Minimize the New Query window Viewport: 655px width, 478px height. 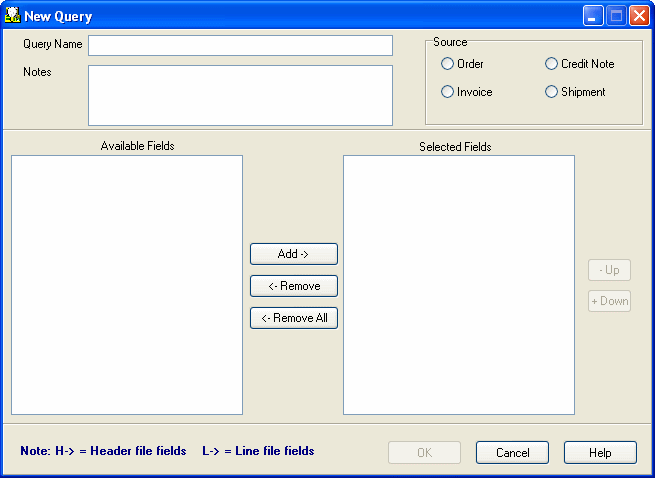(x=594, y=16)
